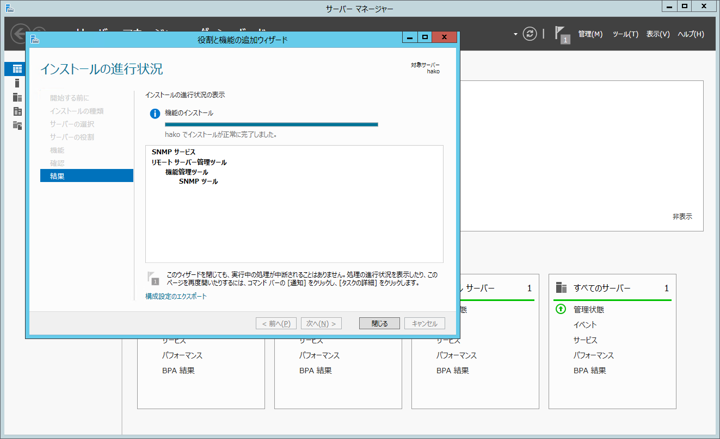Open the ツール(T) menu
Image resolution: width=720 pixels, height=439 pixels.
click(x=625, y=34)
